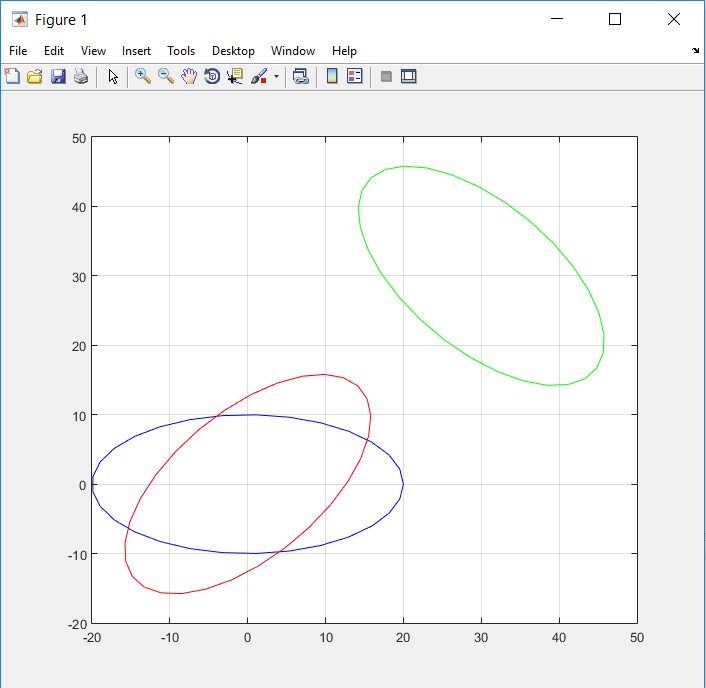The image size is (706, 688).
Task: Click the Show Plot Tools and dock icon
Action: (x=408, y=76)
